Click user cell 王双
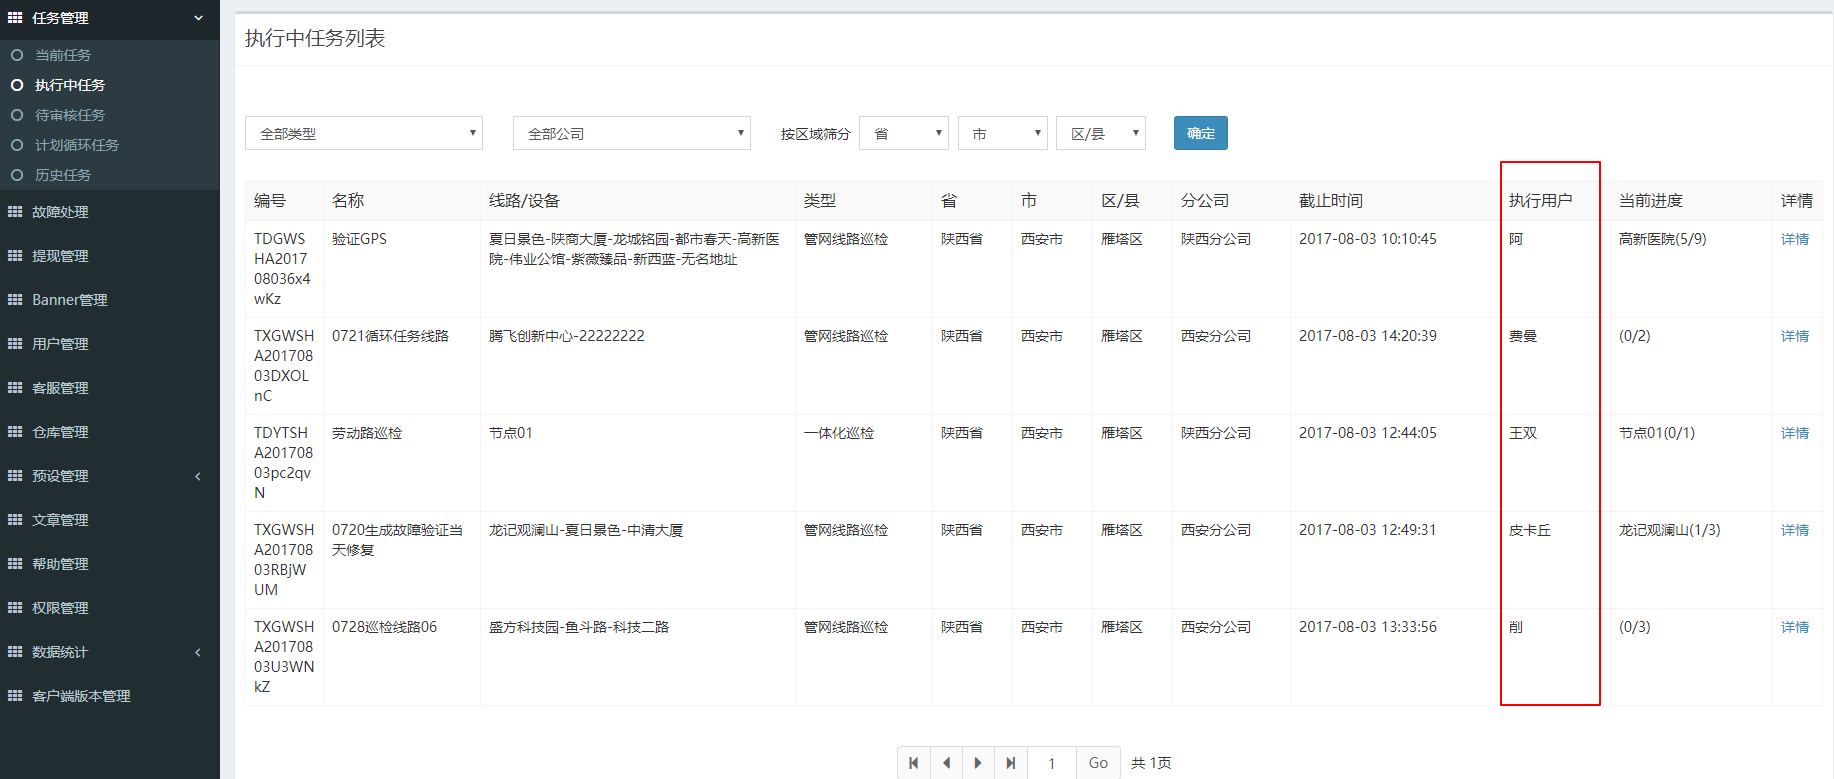1834x779 pixels. point(1523,433)
